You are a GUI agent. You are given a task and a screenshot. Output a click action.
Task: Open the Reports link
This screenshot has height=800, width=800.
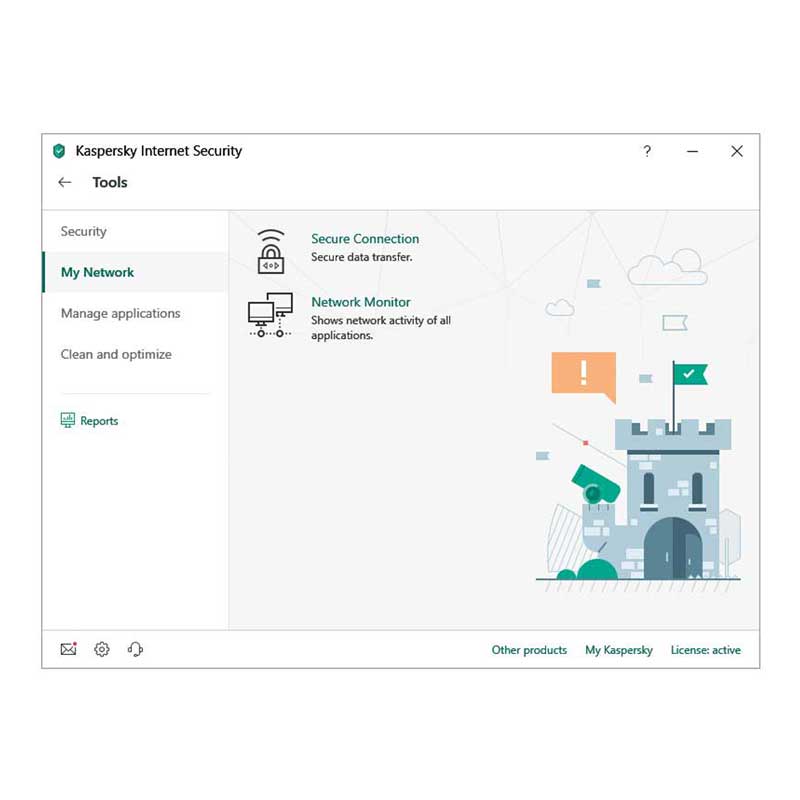pyautogui.click(x=99, y=421)
